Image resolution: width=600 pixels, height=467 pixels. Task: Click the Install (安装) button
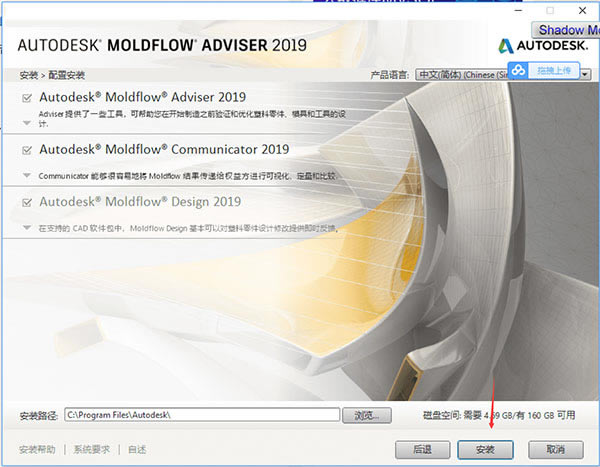point(485,449)
